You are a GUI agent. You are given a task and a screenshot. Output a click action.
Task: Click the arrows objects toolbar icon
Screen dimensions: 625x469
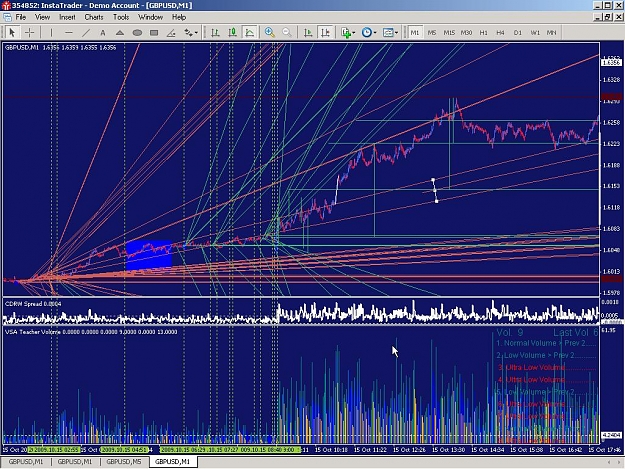(x=188, y=33)
